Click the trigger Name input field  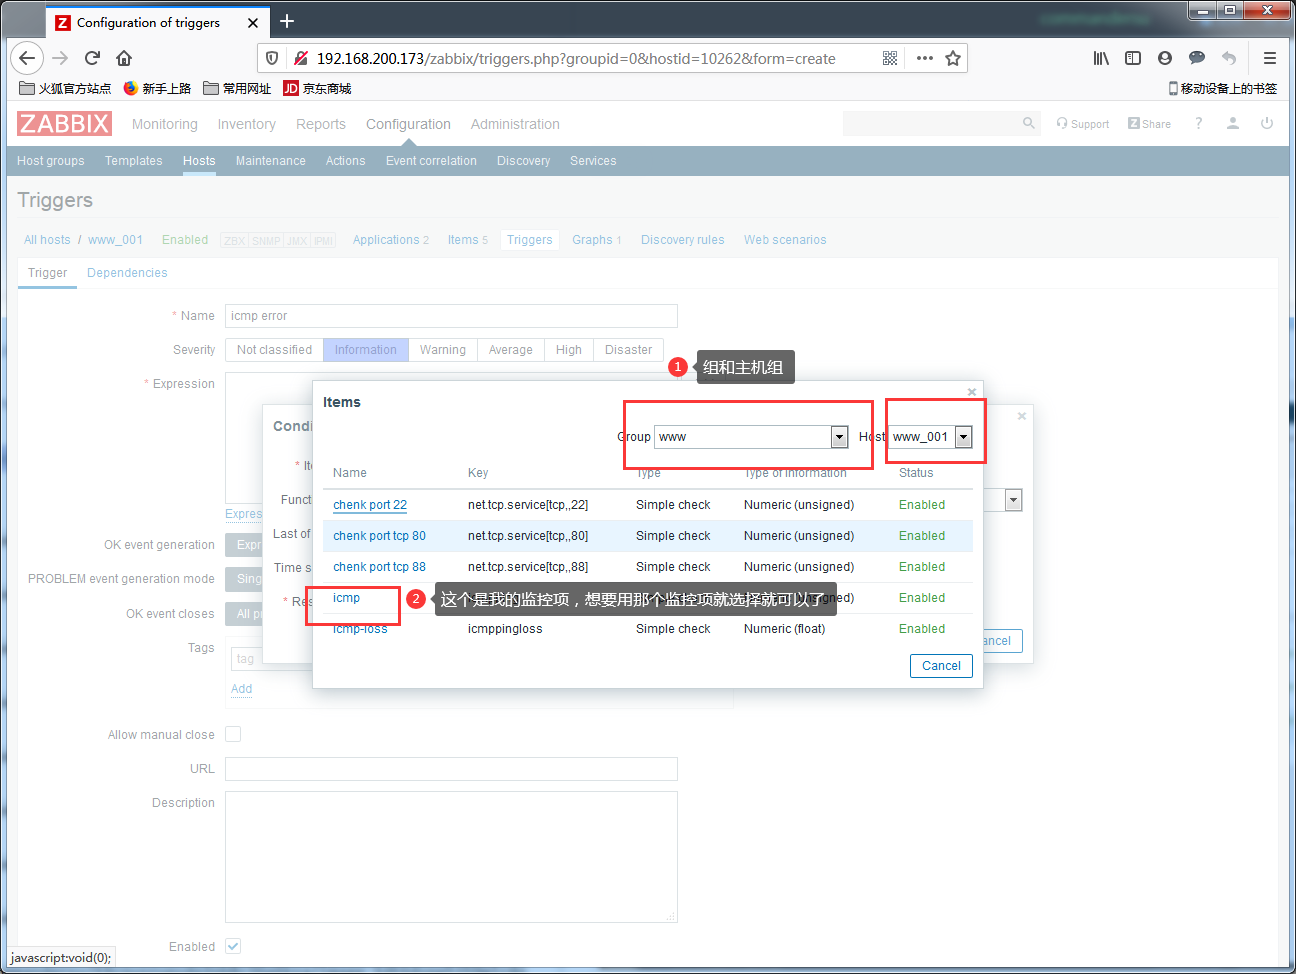tap(451, 316)
